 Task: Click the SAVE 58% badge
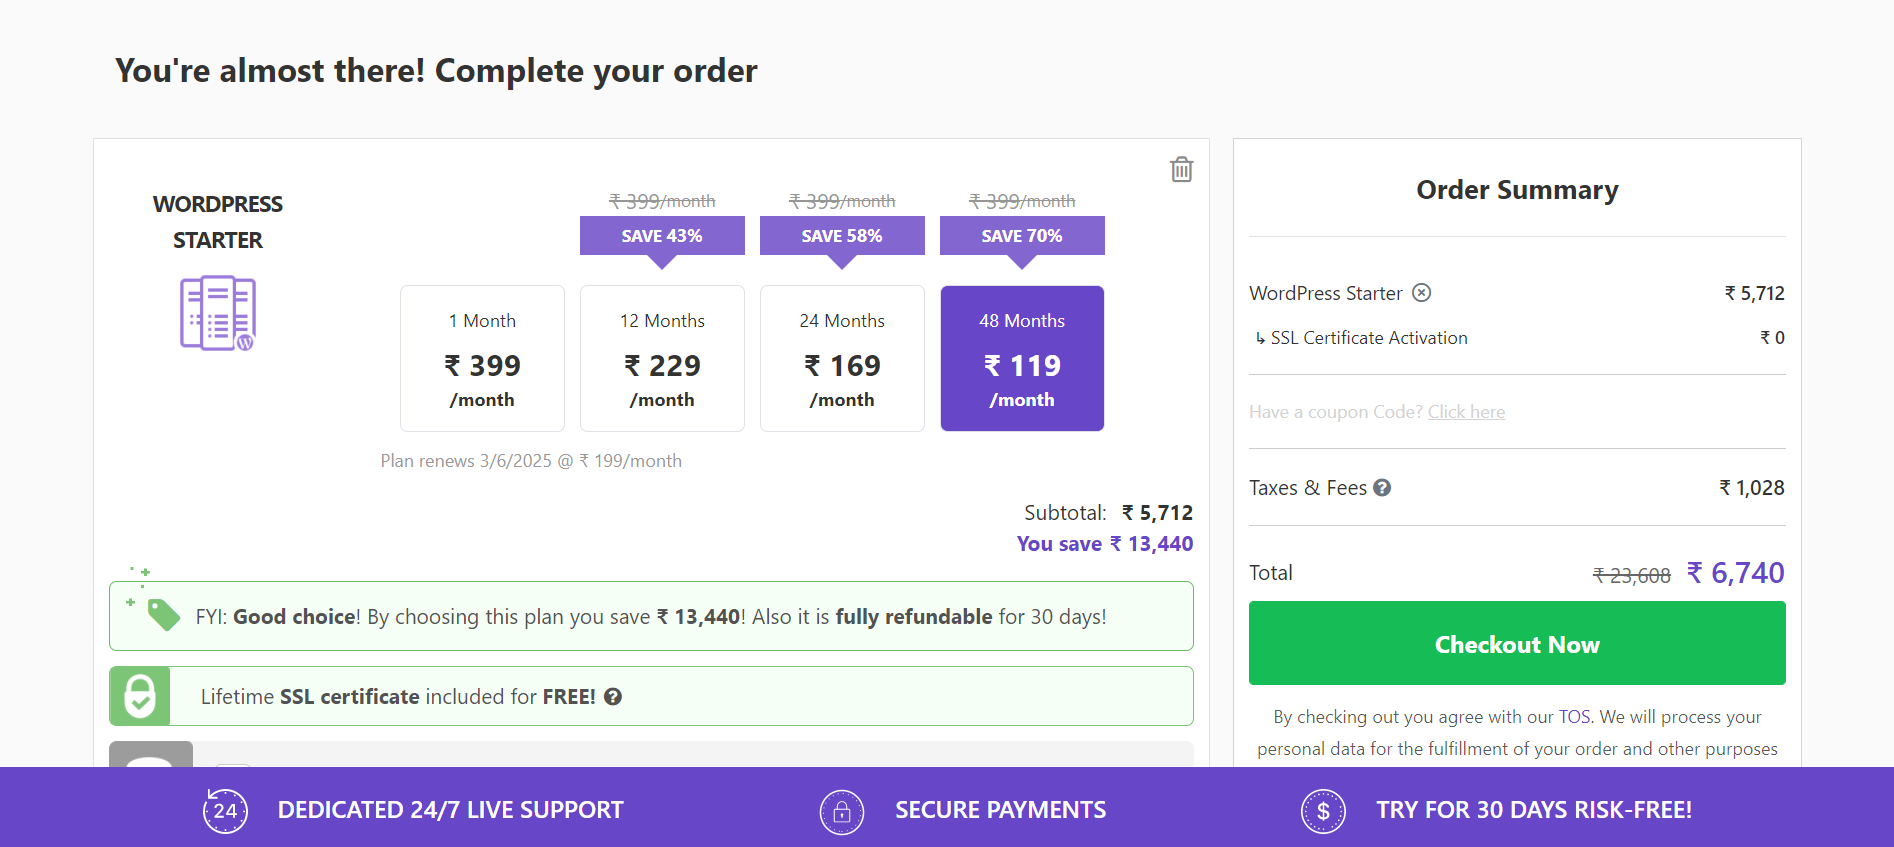tap(842, 236)
